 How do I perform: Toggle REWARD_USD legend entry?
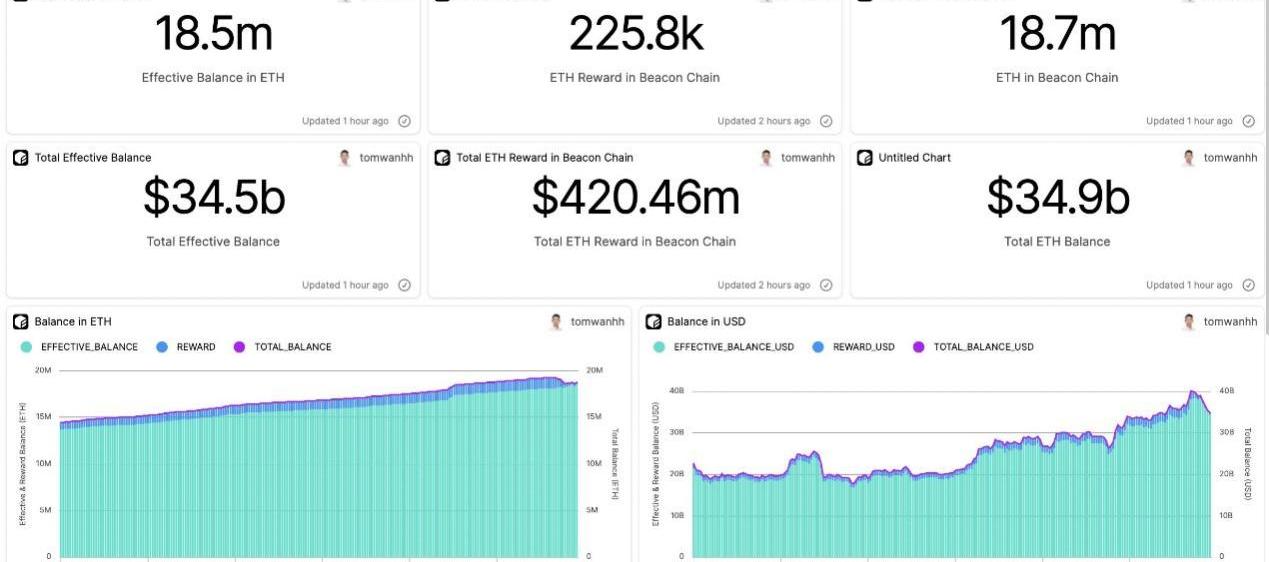coord(863,347)
